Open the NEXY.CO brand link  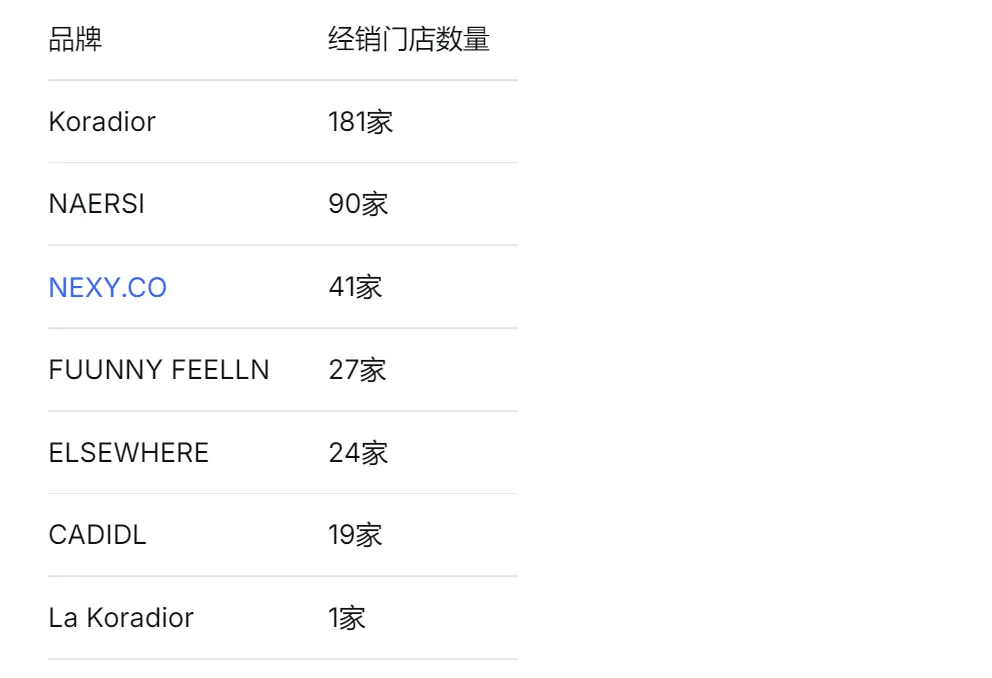click(x=107, y=288)
